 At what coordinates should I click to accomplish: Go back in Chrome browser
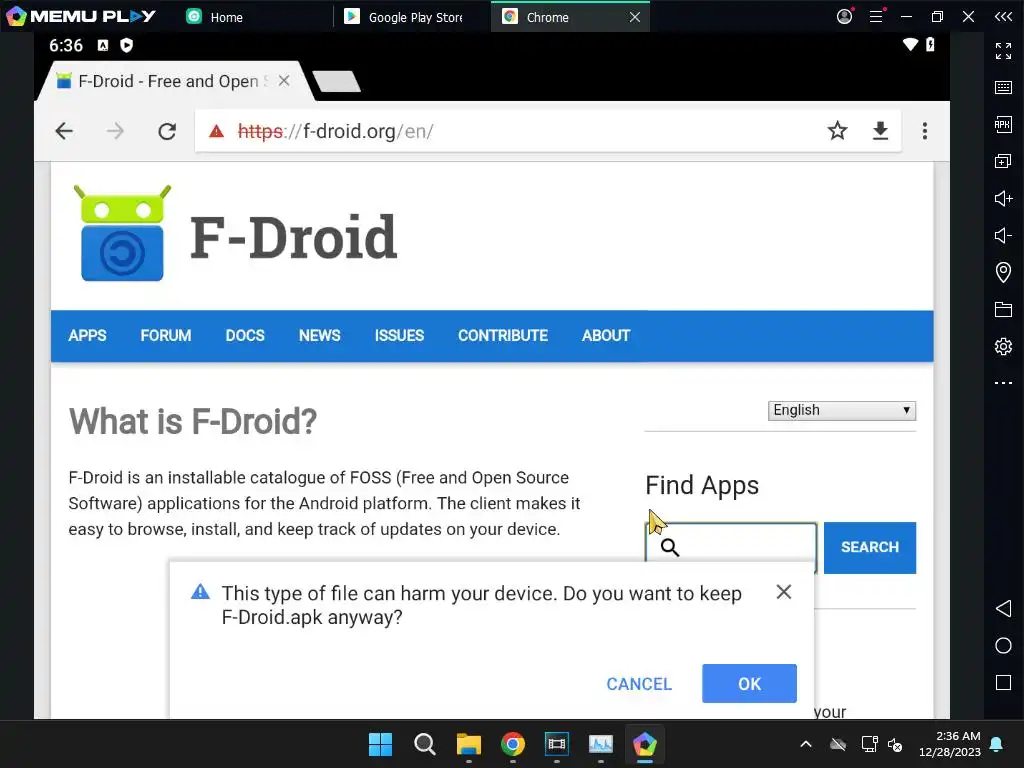click(64, 131)
